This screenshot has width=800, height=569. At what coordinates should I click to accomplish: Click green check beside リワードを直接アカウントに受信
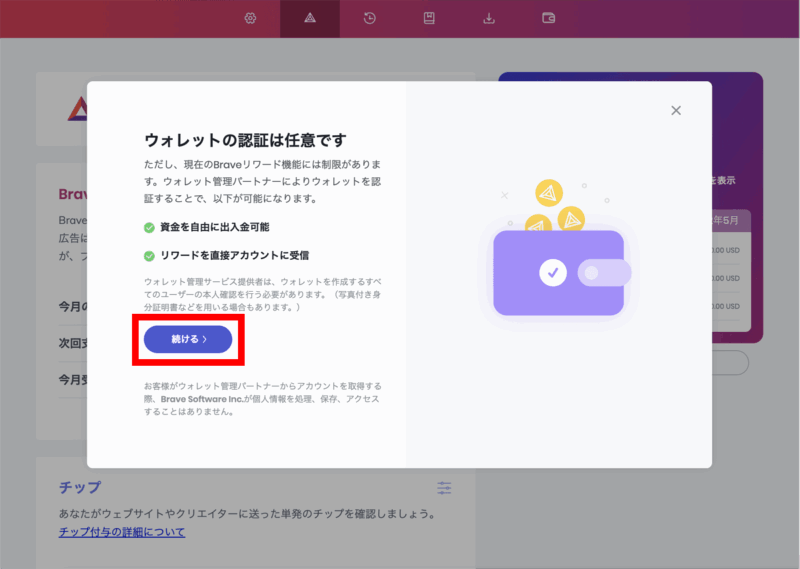[x=149, y=256]
